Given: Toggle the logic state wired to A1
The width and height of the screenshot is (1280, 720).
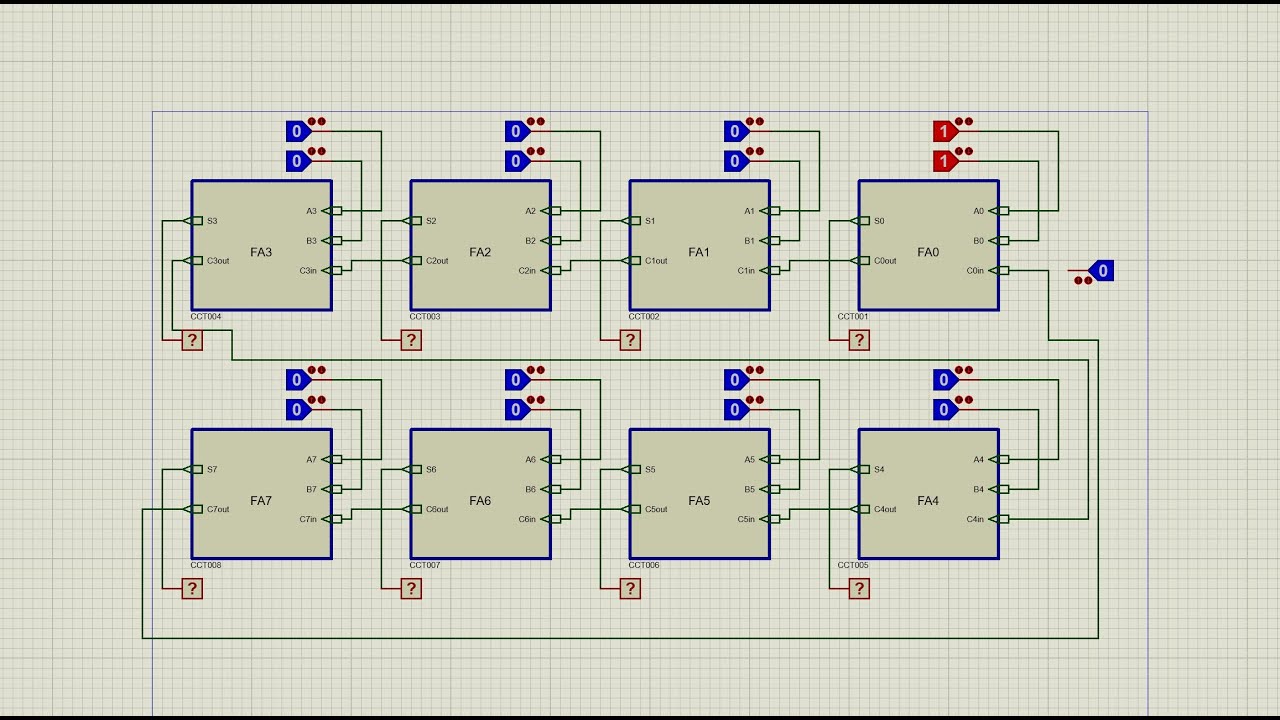Looking at the screenshot, I should click(x=736, y=131).
